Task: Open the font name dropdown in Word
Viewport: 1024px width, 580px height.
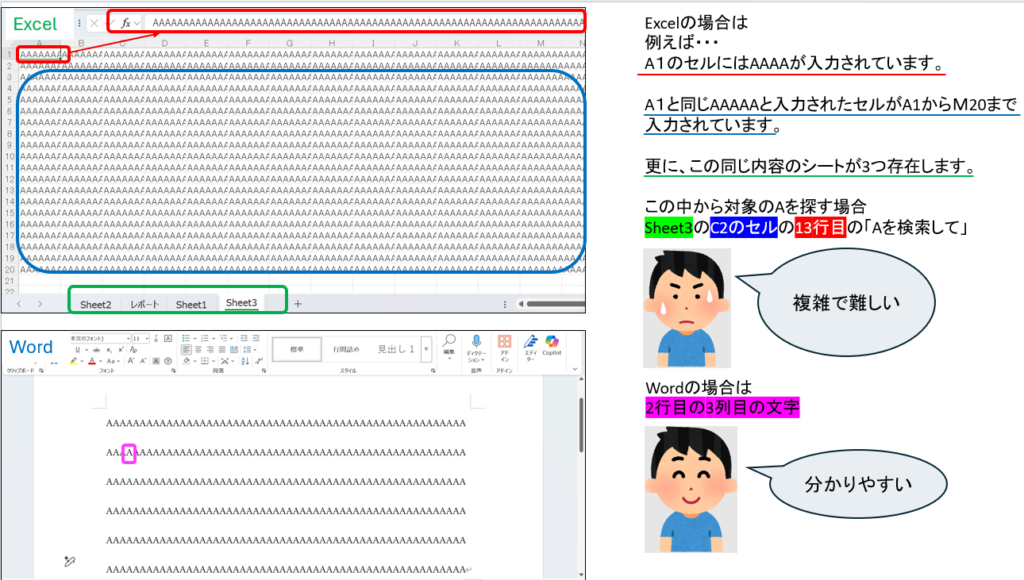Action: (x=100, y=339)
